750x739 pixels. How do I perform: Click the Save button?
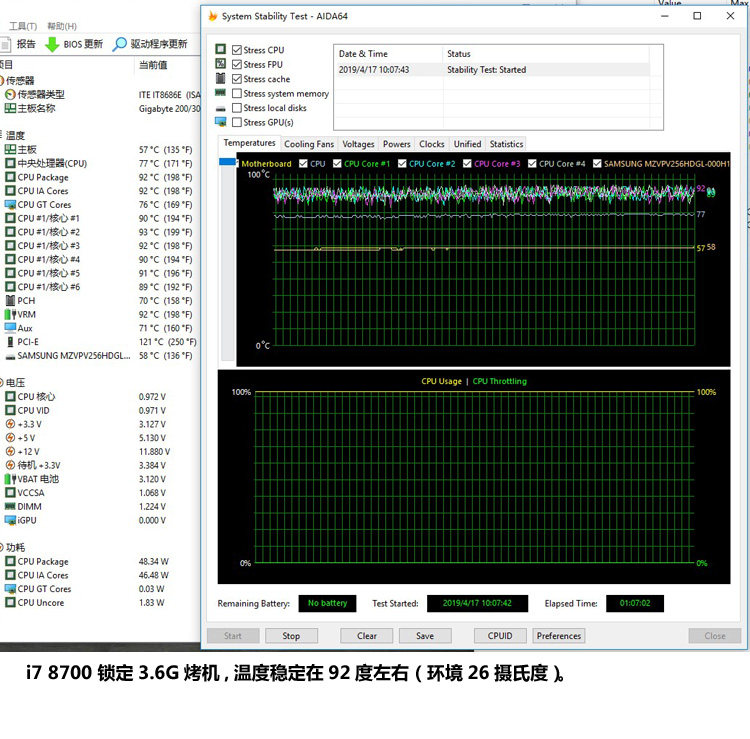(425, 636)
